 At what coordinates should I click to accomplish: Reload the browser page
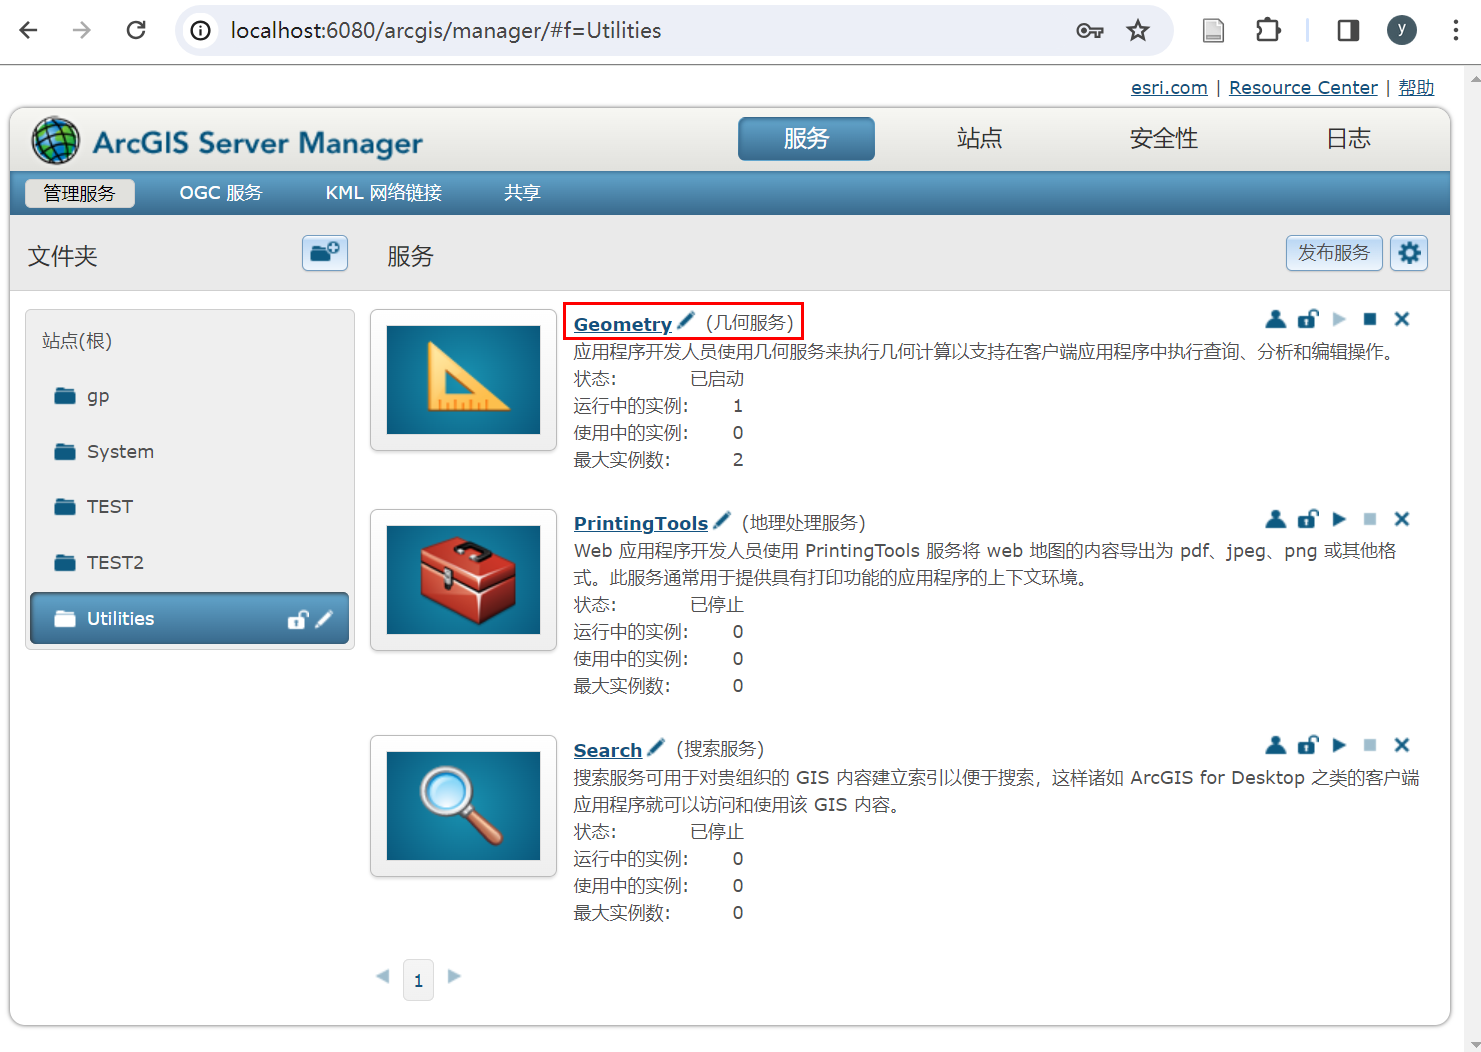coord(136,31)
